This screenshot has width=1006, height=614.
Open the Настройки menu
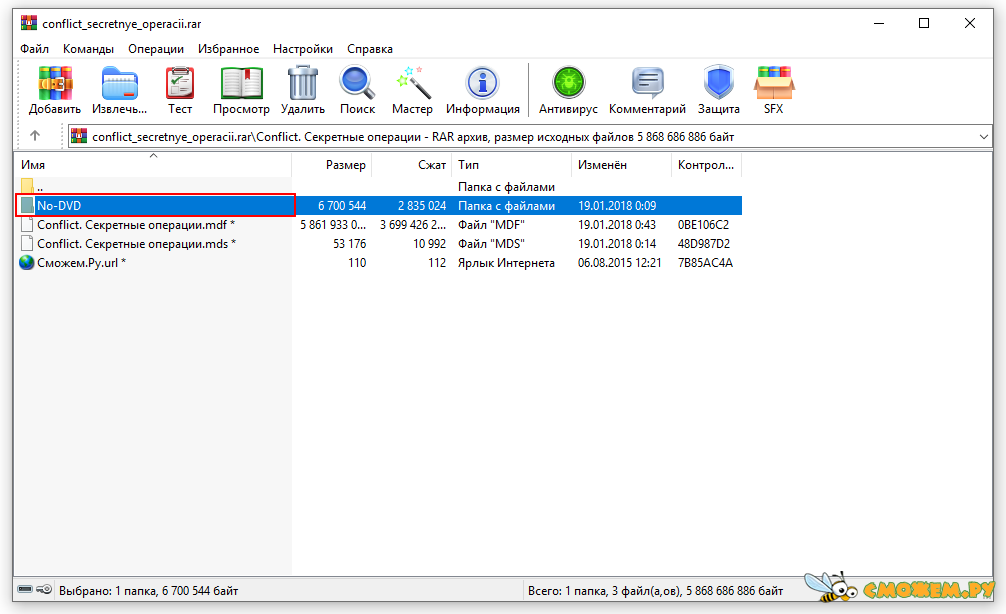[303, 49]
